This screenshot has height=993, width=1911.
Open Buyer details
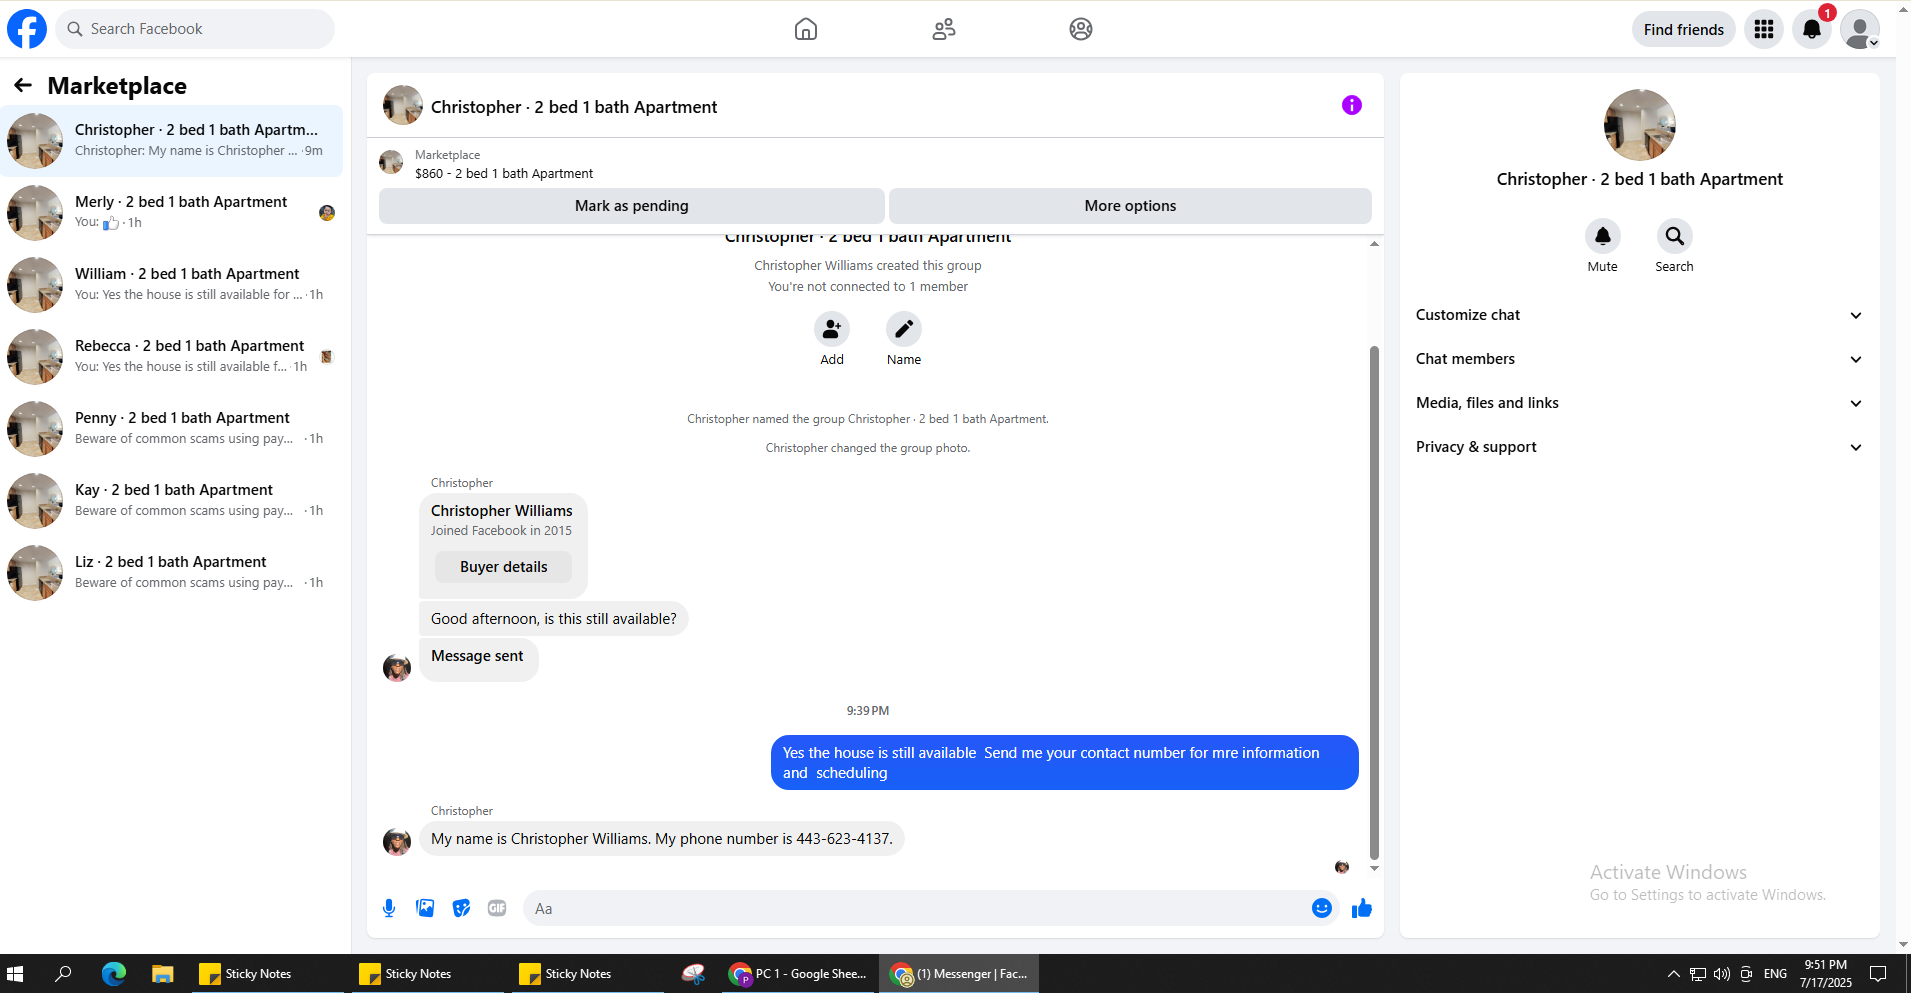click(x=504, y=567)
